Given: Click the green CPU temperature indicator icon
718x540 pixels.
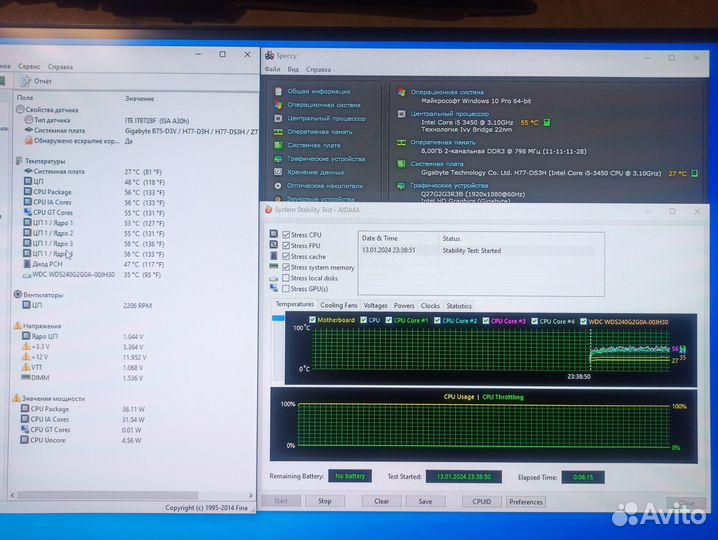Looking at the screenshot, I should pos(547,123).
